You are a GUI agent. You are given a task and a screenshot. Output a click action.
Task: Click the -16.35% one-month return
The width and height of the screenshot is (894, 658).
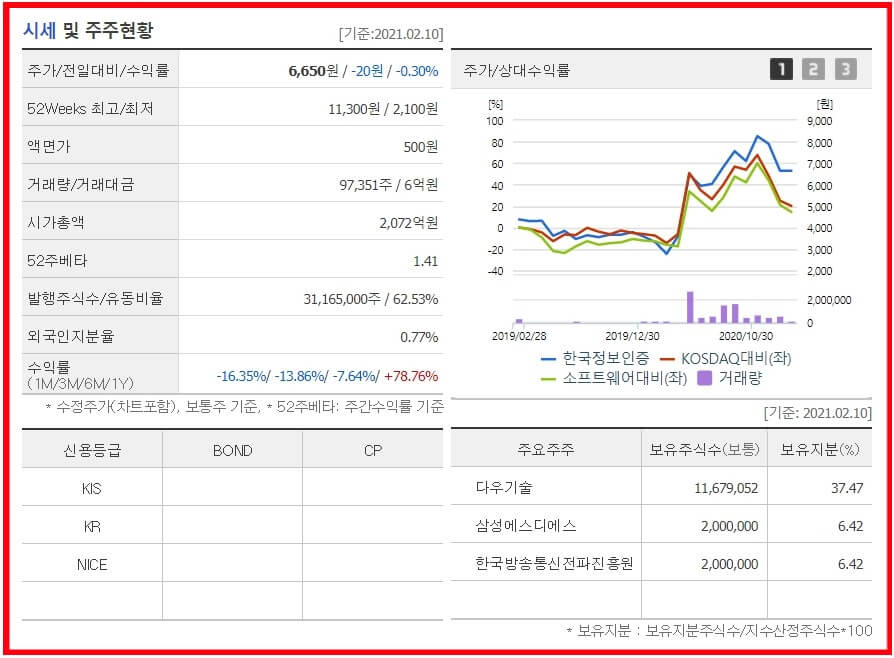pyautogui.click(x=243, y=376)
